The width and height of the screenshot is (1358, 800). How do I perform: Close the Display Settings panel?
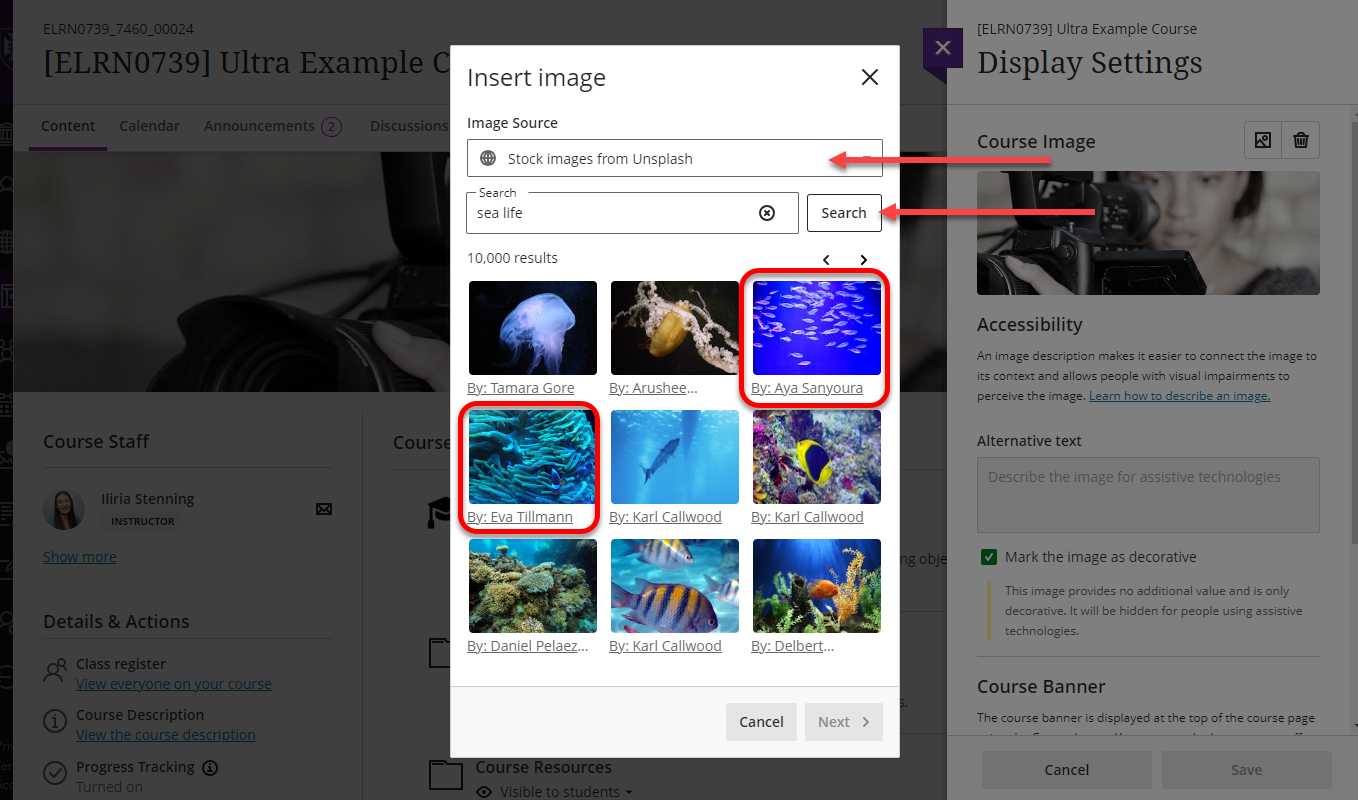pyautogui.click(x=942, y=48)
